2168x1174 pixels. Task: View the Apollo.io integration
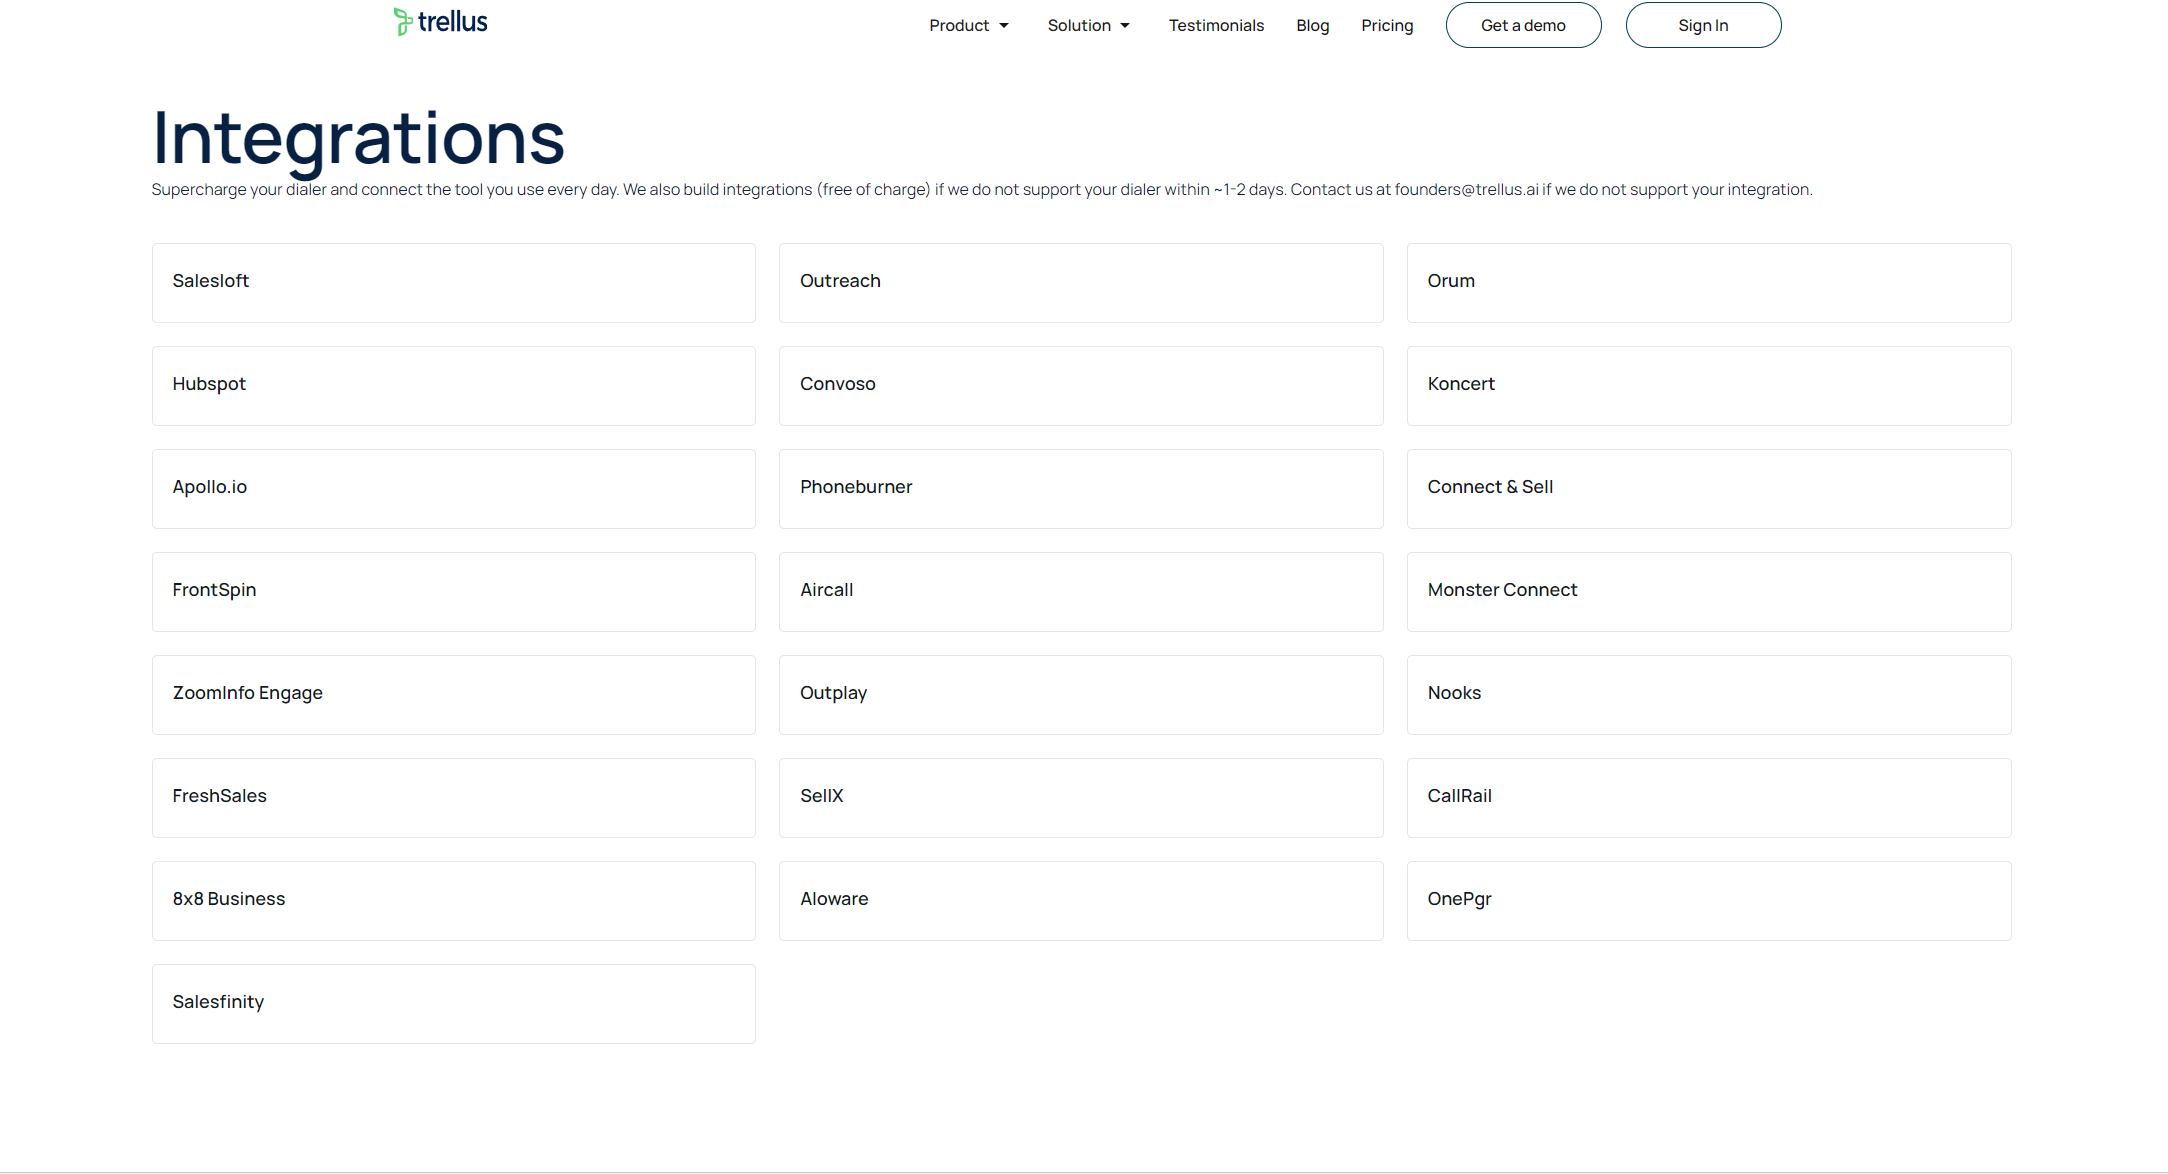tap(454, 489)
